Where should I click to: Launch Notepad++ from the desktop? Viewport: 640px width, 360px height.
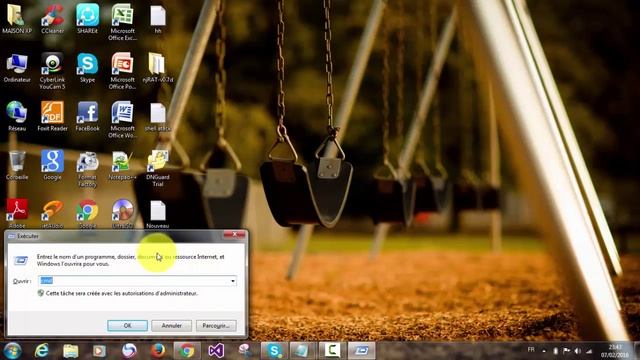coord(122,165)
